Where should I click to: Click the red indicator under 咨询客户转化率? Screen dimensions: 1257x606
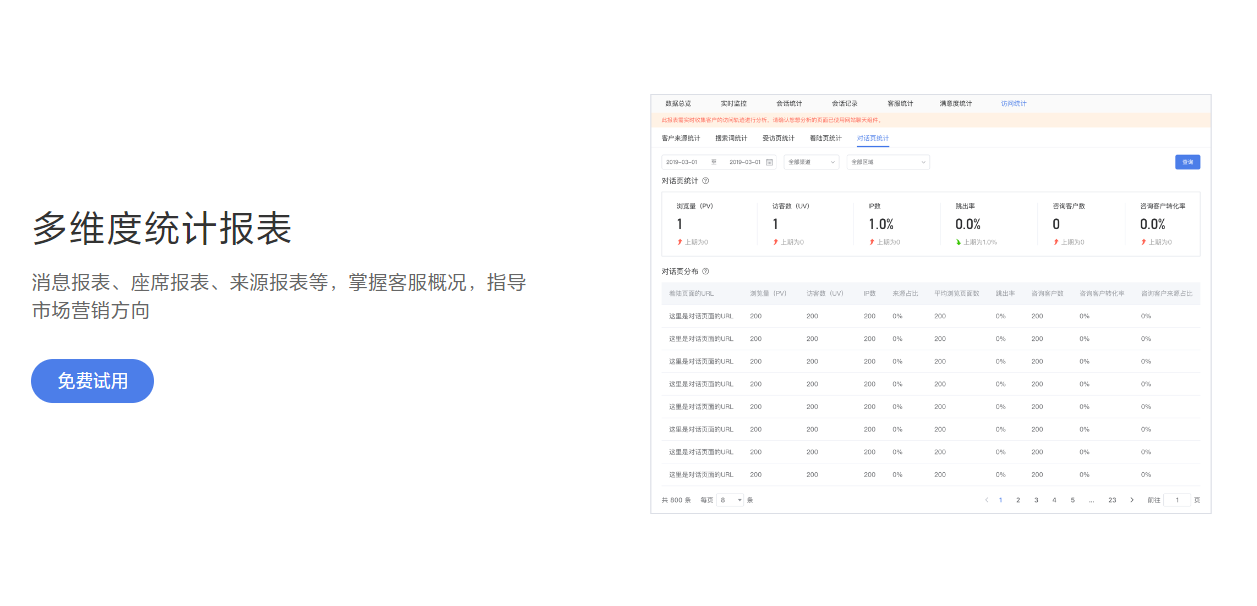point(1141,242)
